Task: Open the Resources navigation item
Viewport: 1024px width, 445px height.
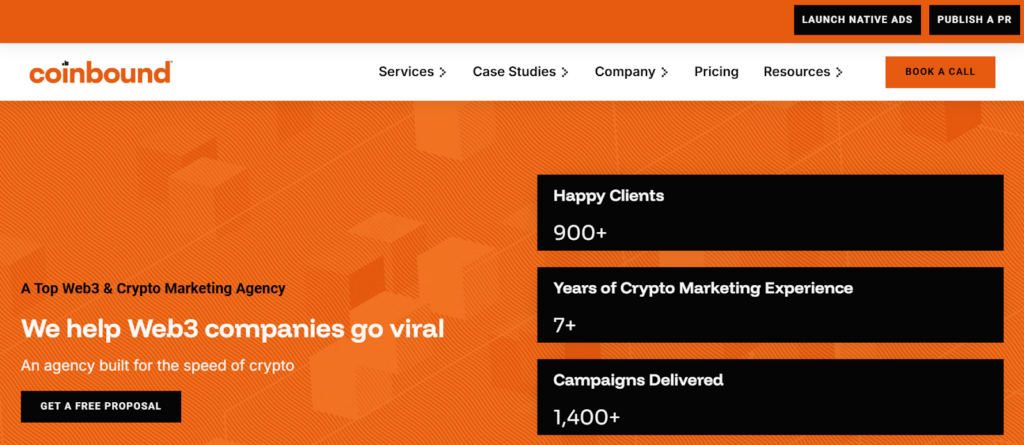Action: 796,72
